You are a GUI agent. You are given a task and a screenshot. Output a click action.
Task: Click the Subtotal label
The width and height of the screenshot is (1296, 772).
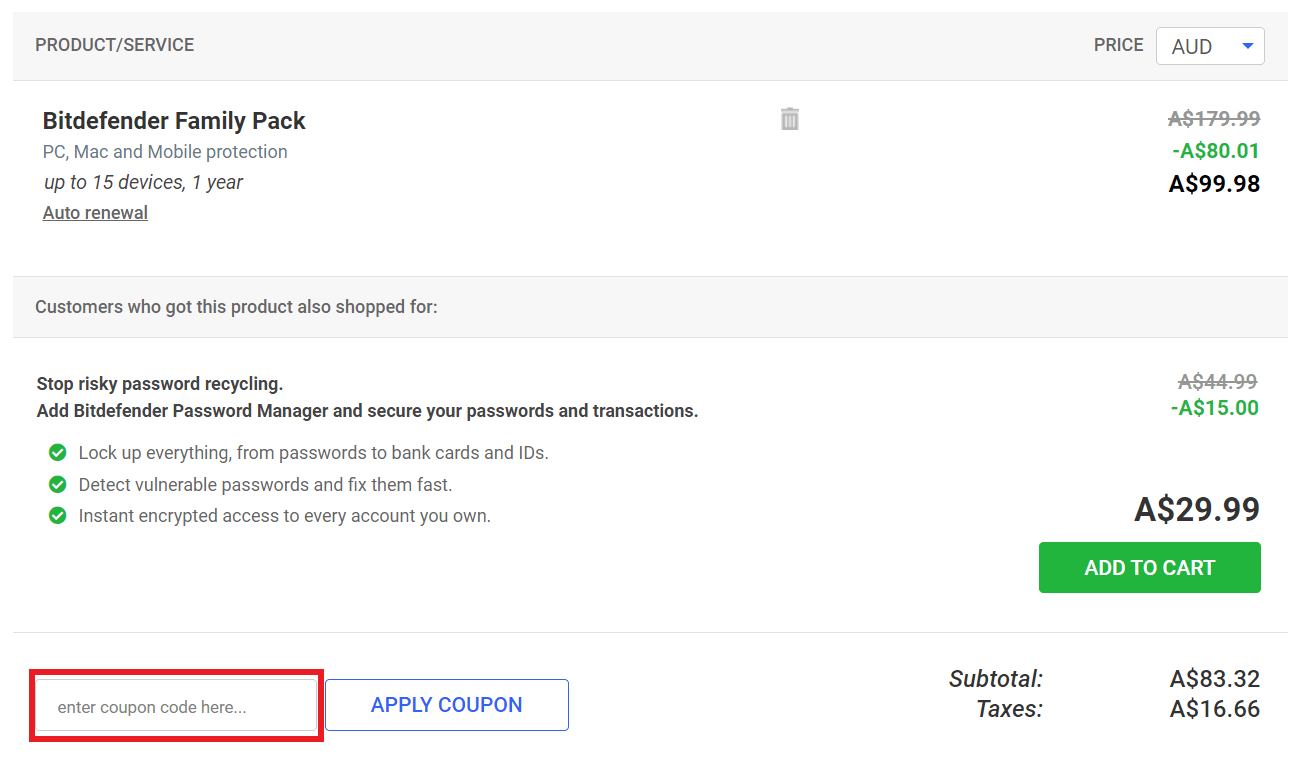(x=996, y=680)
